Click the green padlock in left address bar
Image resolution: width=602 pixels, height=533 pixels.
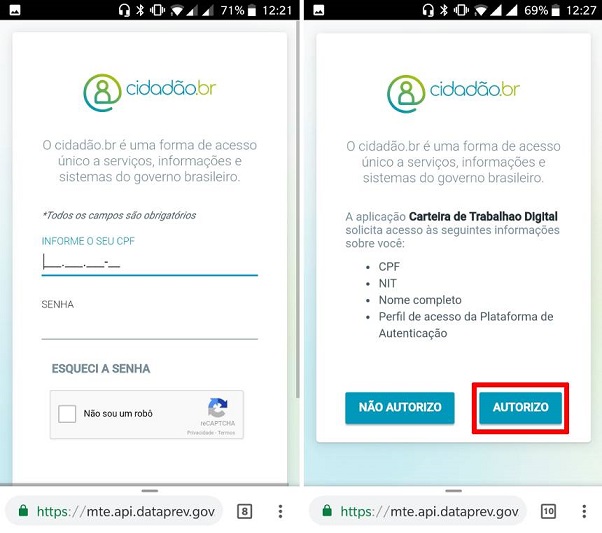23,510
